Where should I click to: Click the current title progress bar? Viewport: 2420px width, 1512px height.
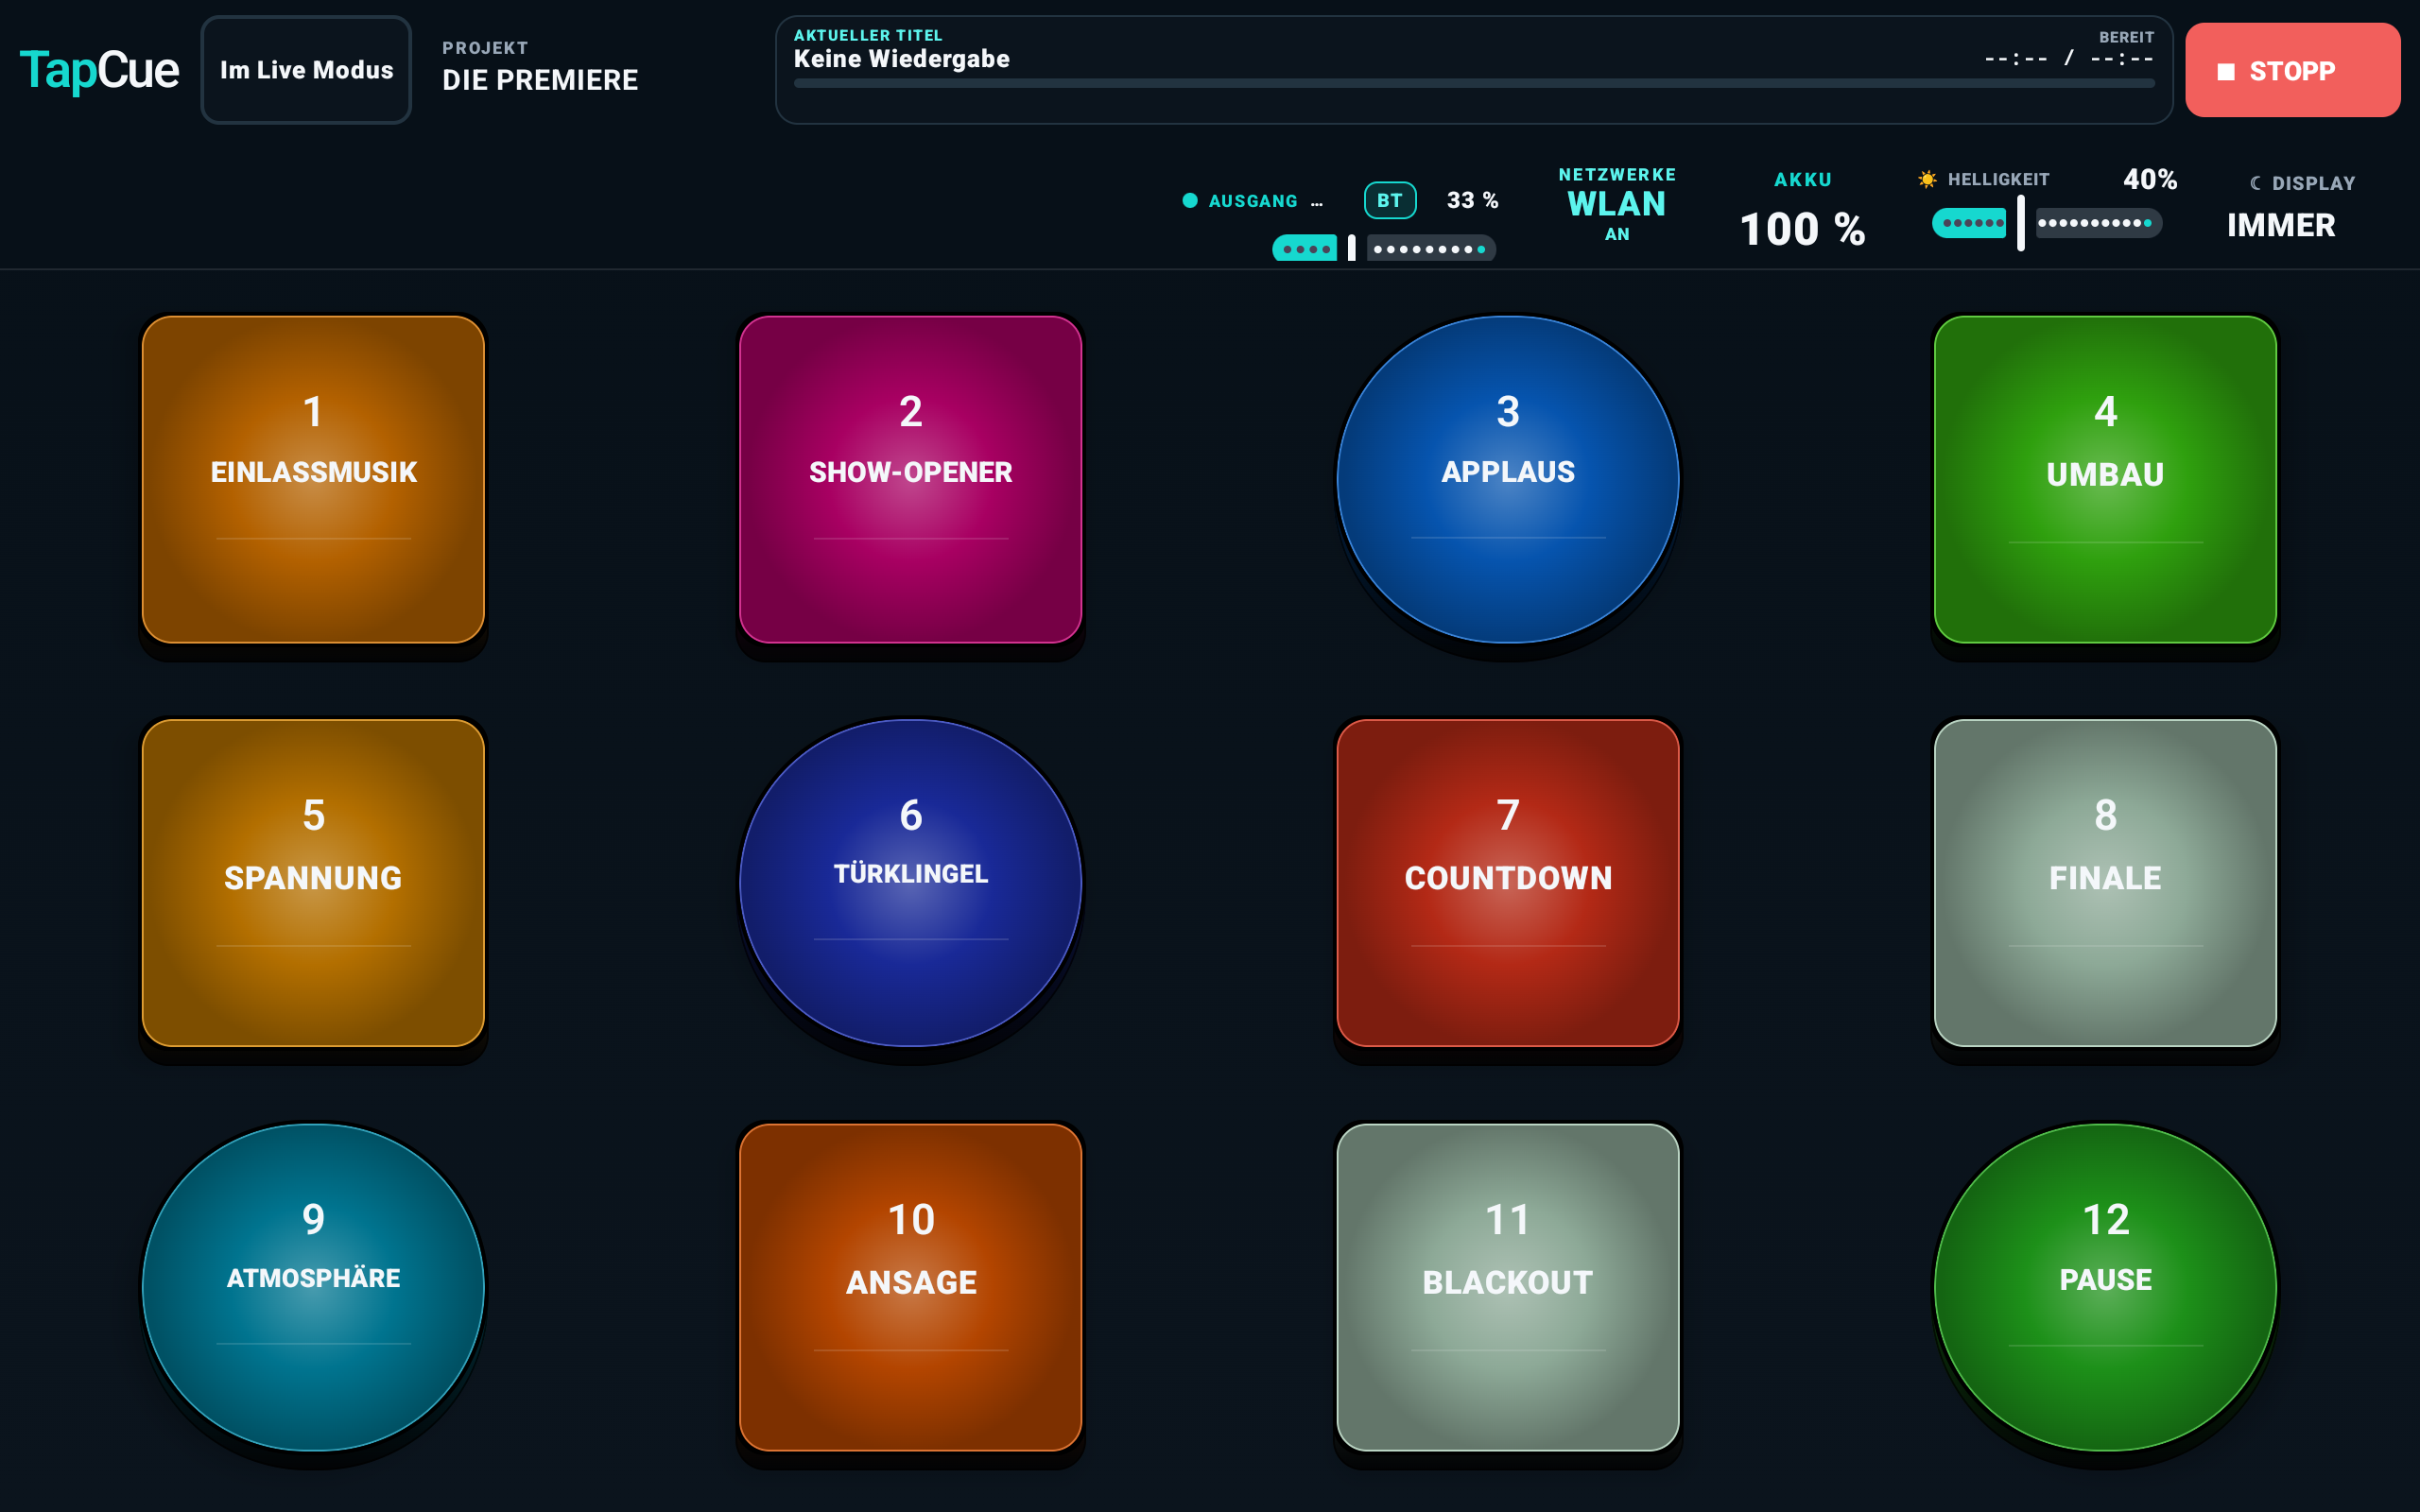point(1474,84)
